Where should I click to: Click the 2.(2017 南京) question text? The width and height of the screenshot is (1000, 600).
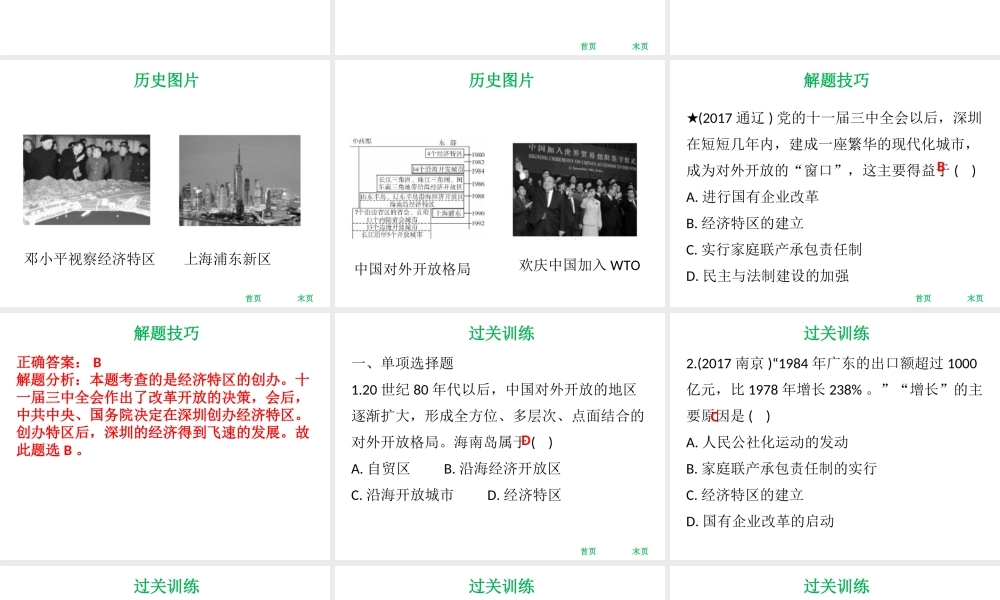click(834, 390)
